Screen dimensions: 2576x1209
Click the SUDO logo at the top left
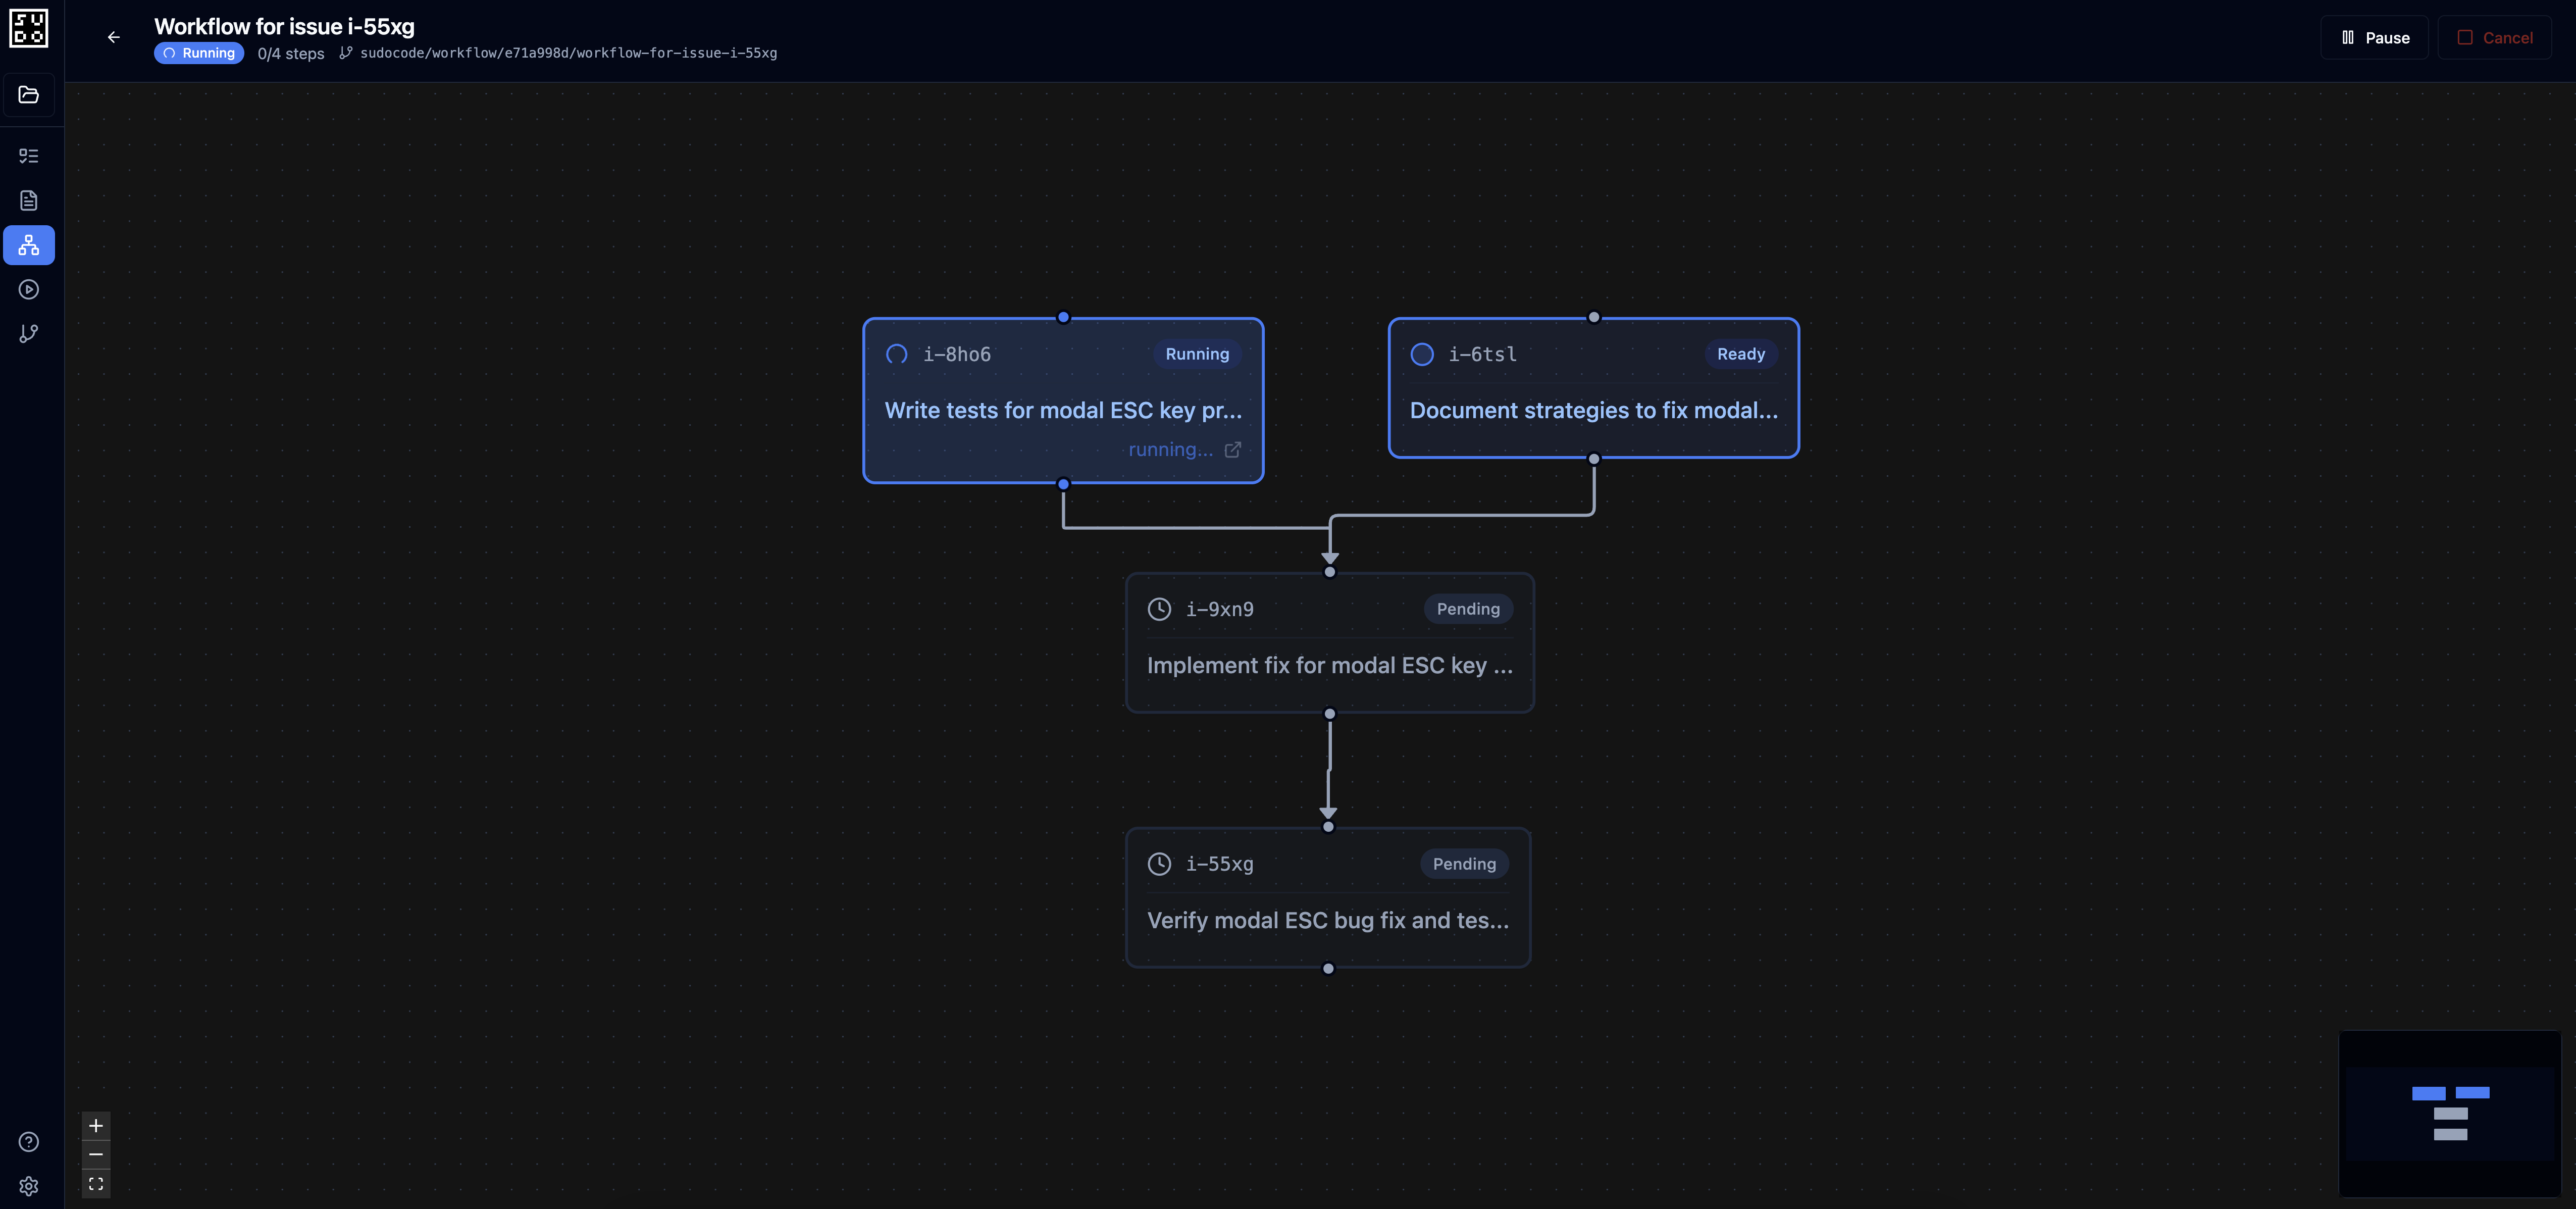click(x=29, y=29)
